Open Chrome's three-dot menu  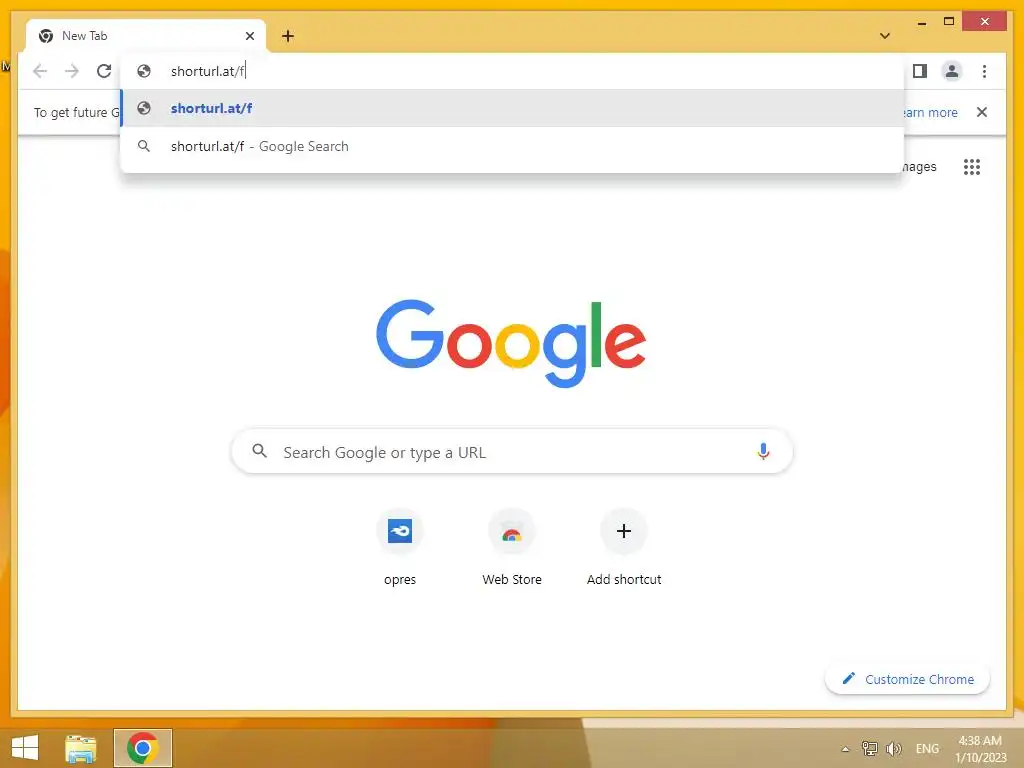coord(984,71)
